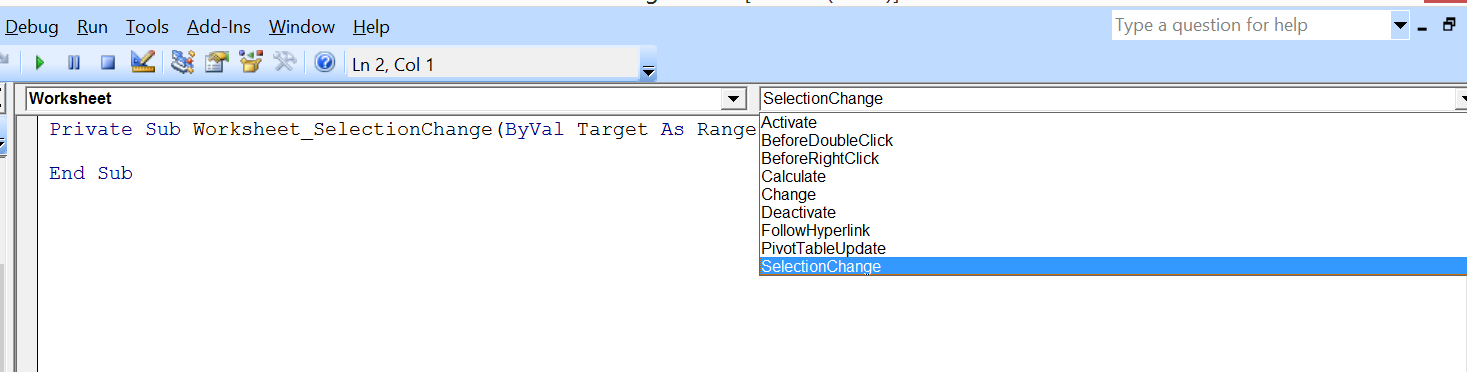The width and height of the screenshot is (1467, 372).
Task: Expand the help question box dropdown arrow
Action: point(1400,26)
